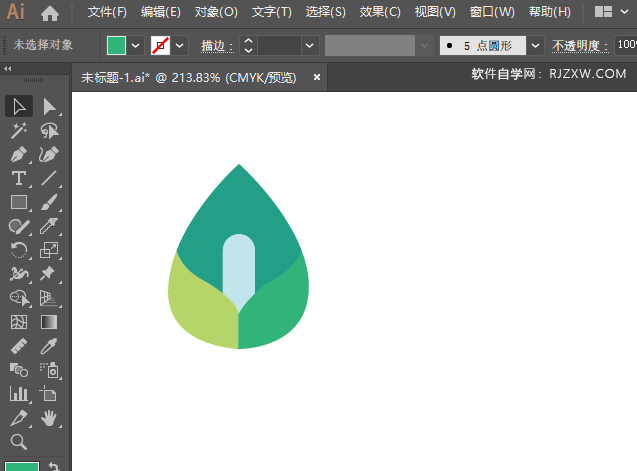Select the Hand tool
The image size is (637, 471).
pos(49,418)
